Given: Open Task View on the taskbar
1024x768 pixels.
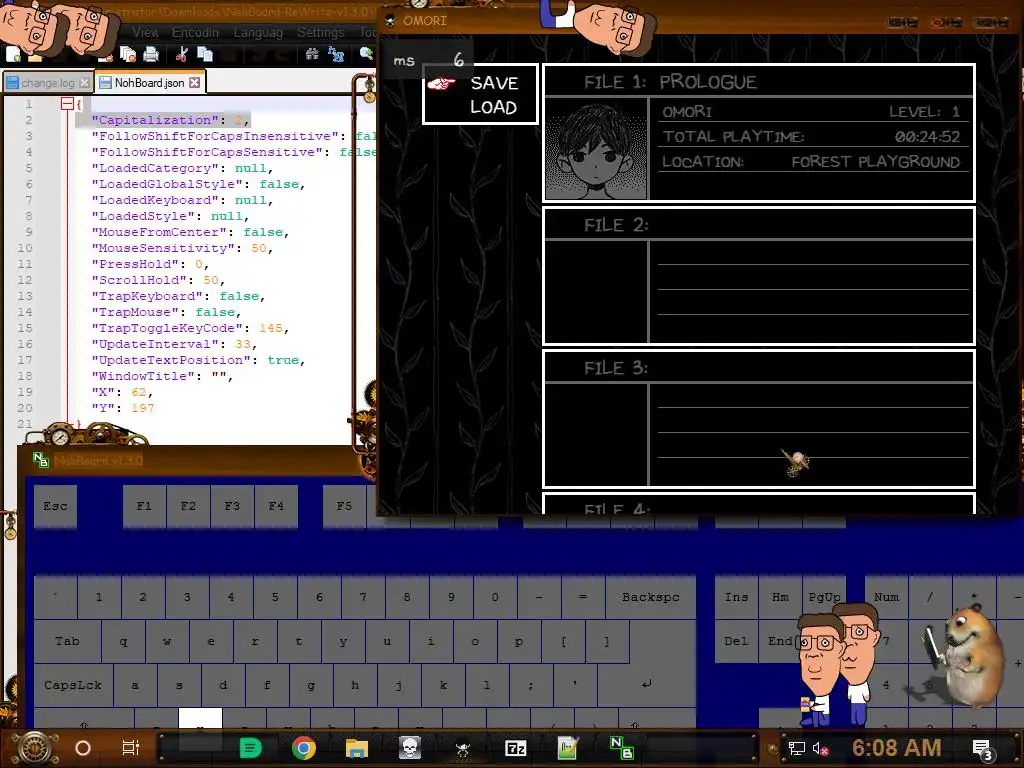Looking at the screenshot, I should click(131, 748).
